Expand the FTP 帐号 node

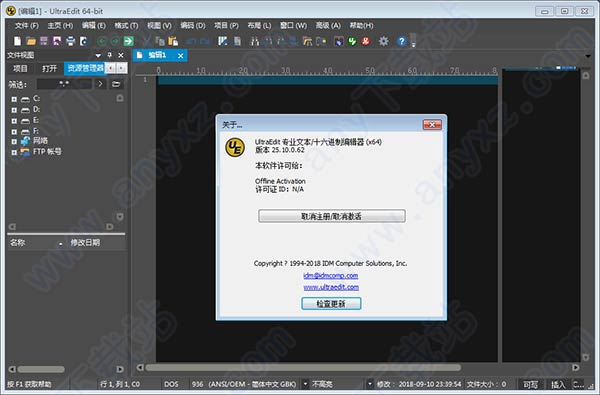coord(14,152)
